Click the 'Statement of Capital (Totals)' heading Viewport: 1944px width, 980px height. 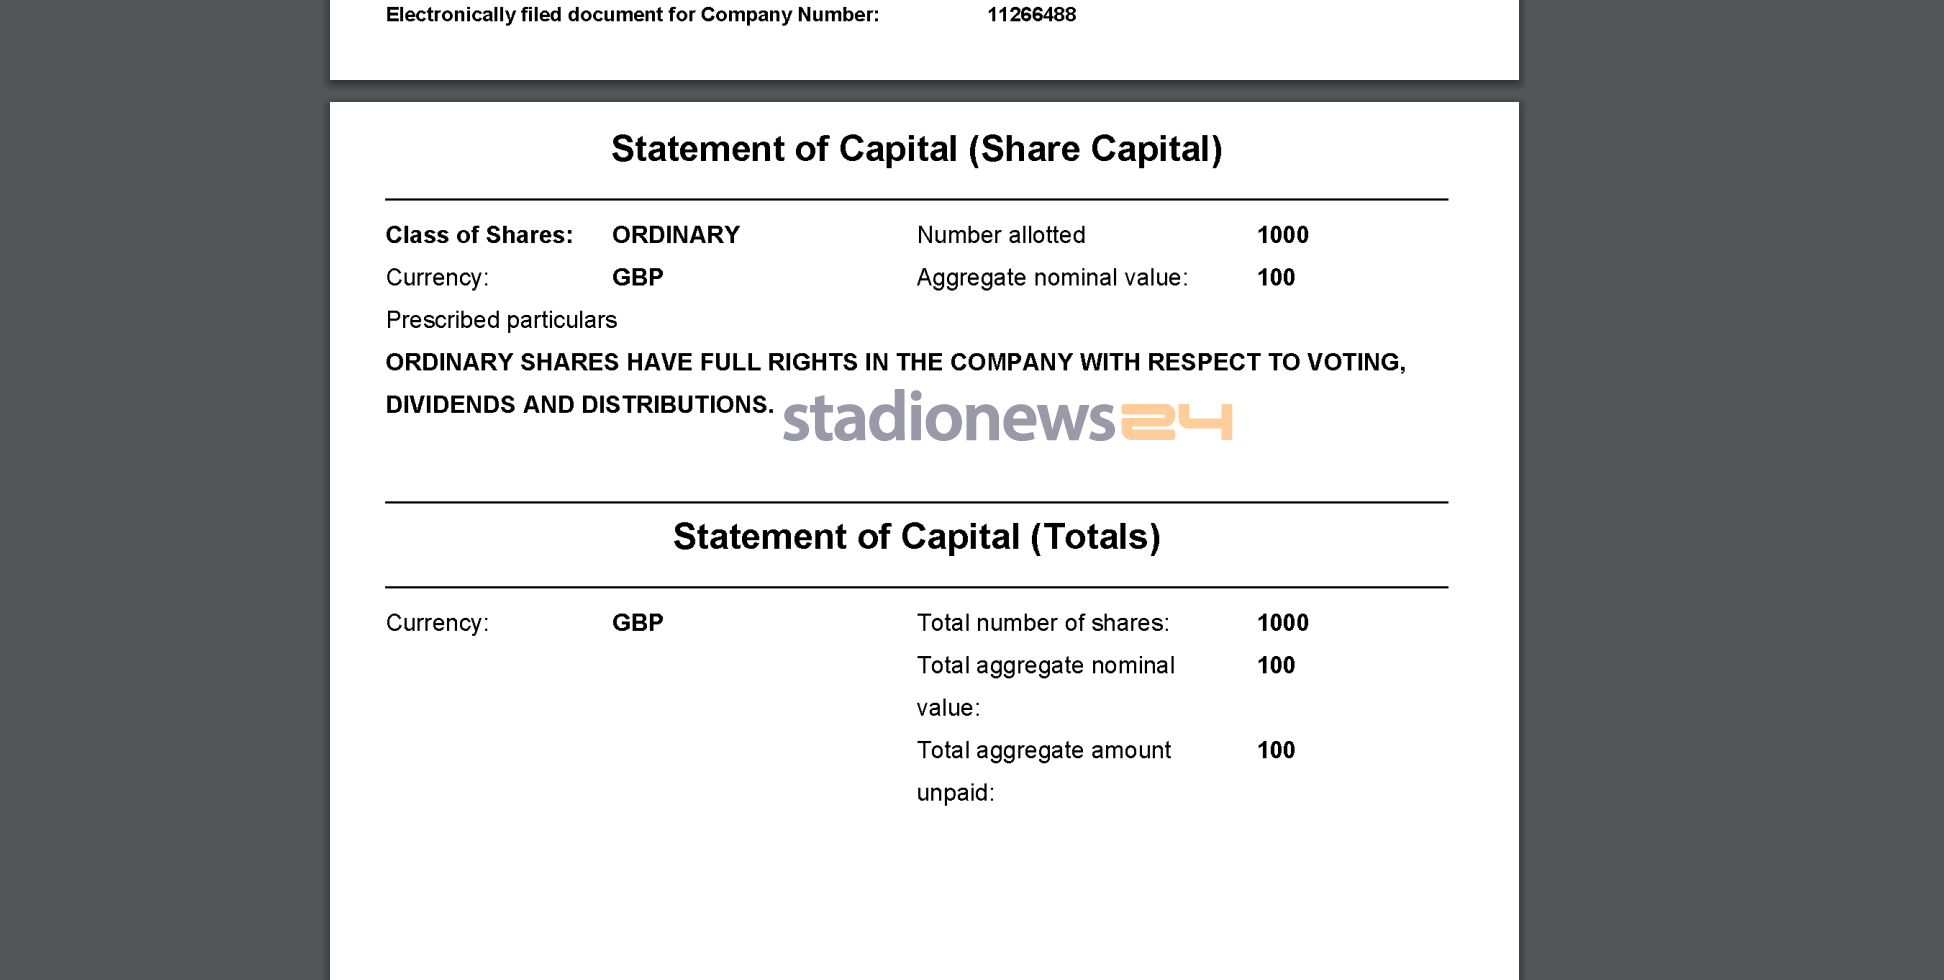(916, 537)
